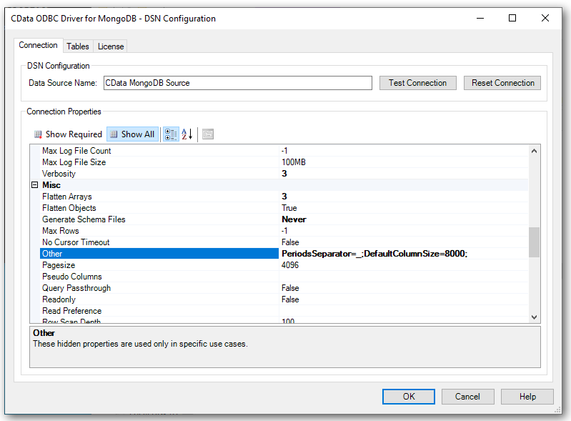The width and height of the screenshot is (571, 421).
Task: Click the Reset Connection button
Action: [x=503, y=83]
